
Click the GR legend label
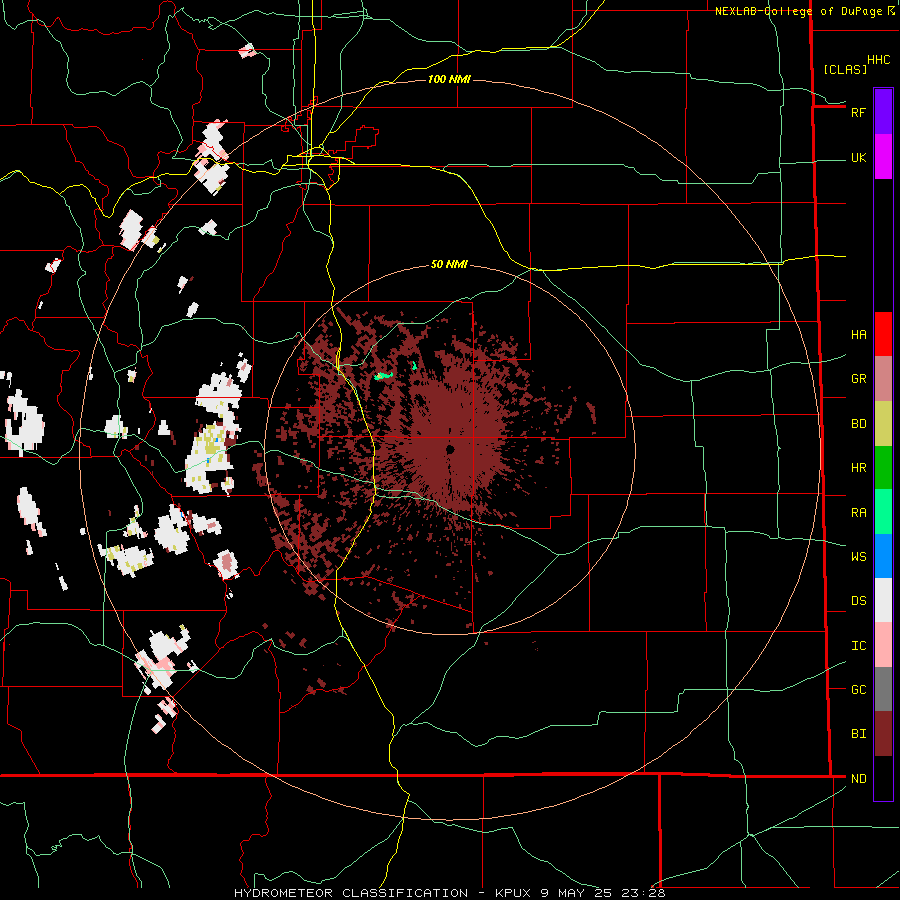(858, 379)
